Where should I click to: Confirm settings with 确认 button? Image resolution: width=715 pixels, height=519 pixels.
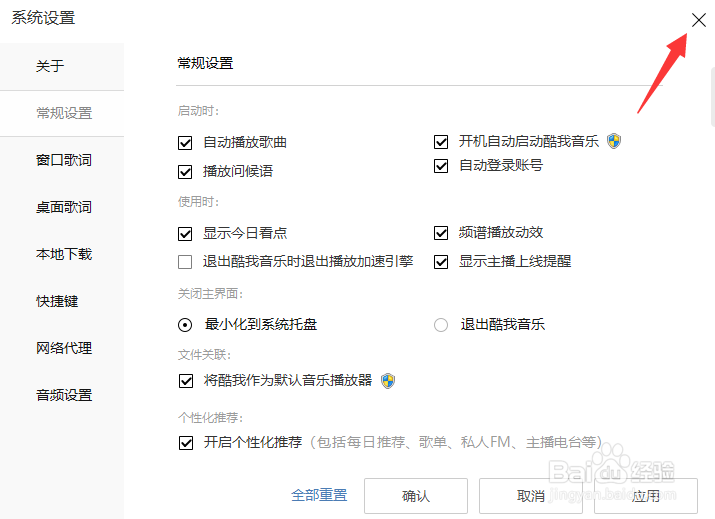(x=416, y=496)
